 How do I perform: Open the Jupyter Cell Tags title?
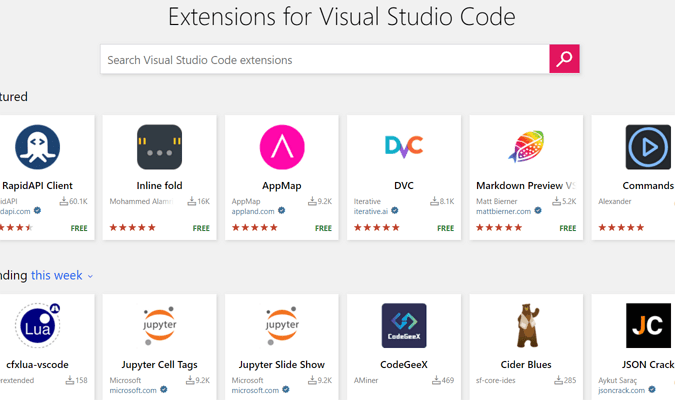159,365
